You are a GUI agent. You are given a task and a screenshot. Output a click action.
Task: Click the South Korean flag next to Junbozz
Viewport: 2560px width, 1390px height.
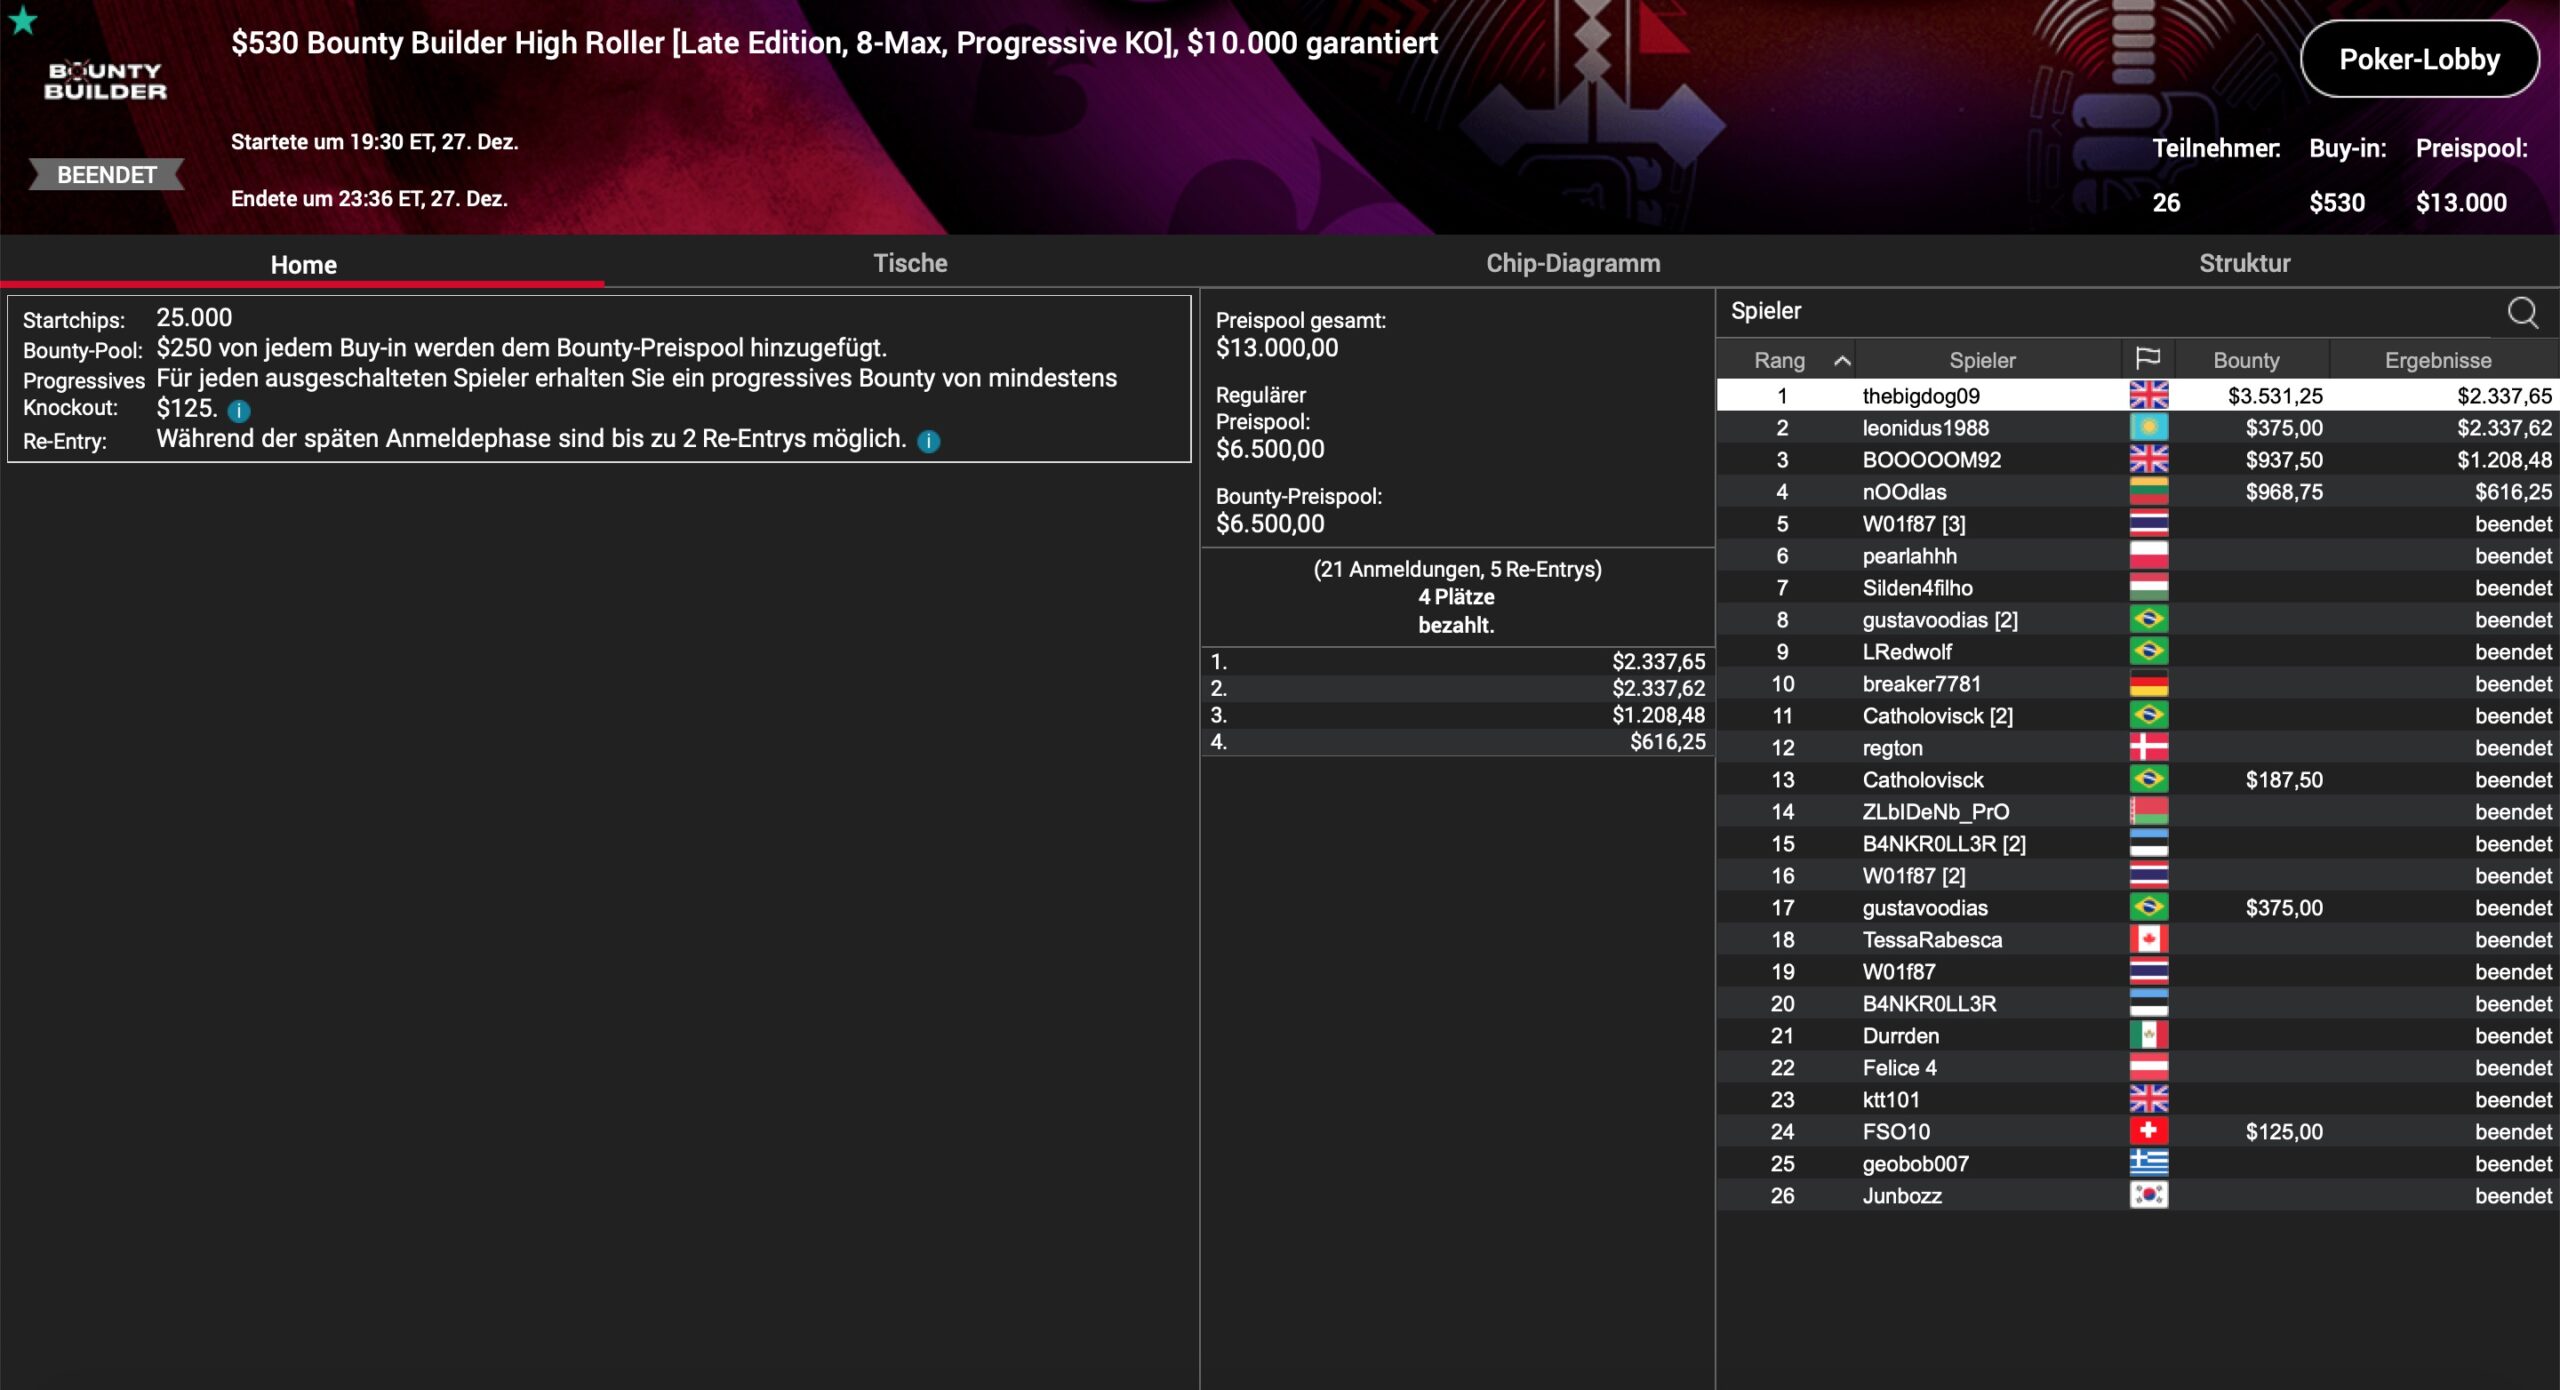2148,1195
